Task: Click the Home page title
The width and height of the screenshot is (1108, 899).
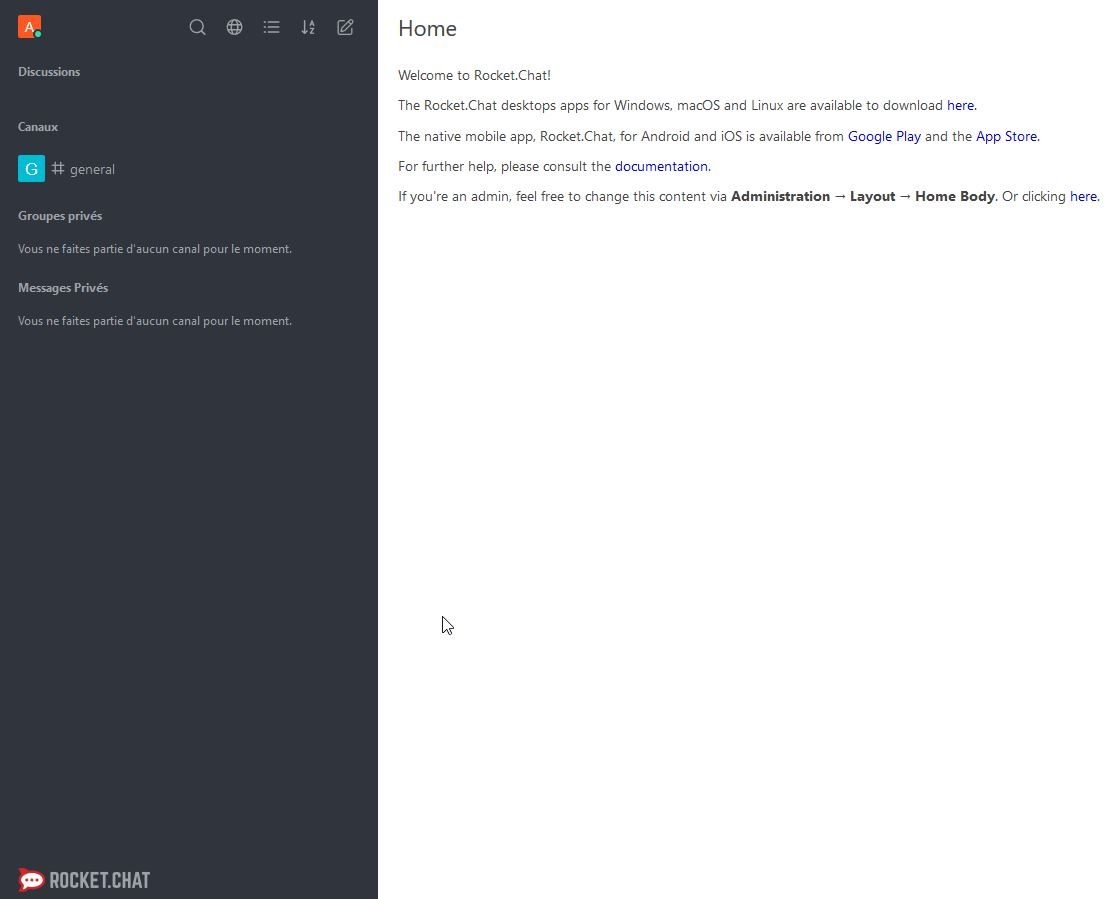Action: click(427, 29)
